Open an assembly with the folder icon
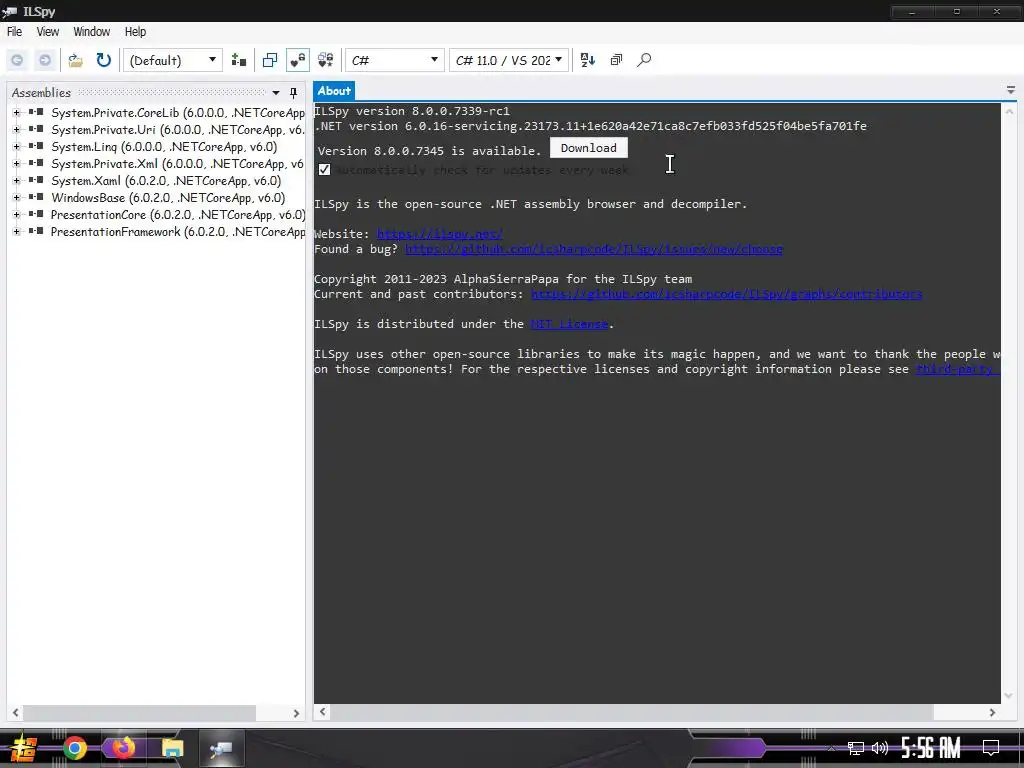1024x768 pixels. pyautogui.click(x=76, y=60)
